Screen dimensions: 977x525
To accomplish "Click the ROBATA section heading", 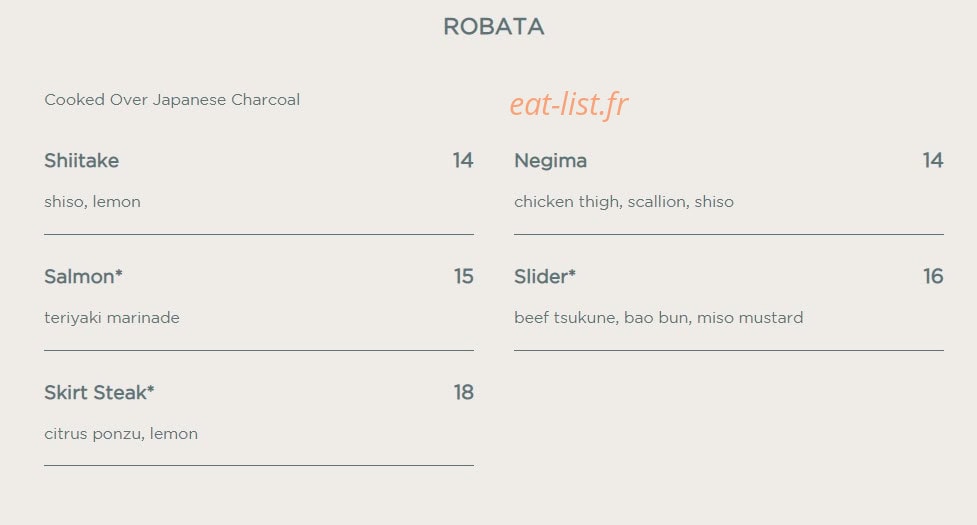I will coord(493,27).
